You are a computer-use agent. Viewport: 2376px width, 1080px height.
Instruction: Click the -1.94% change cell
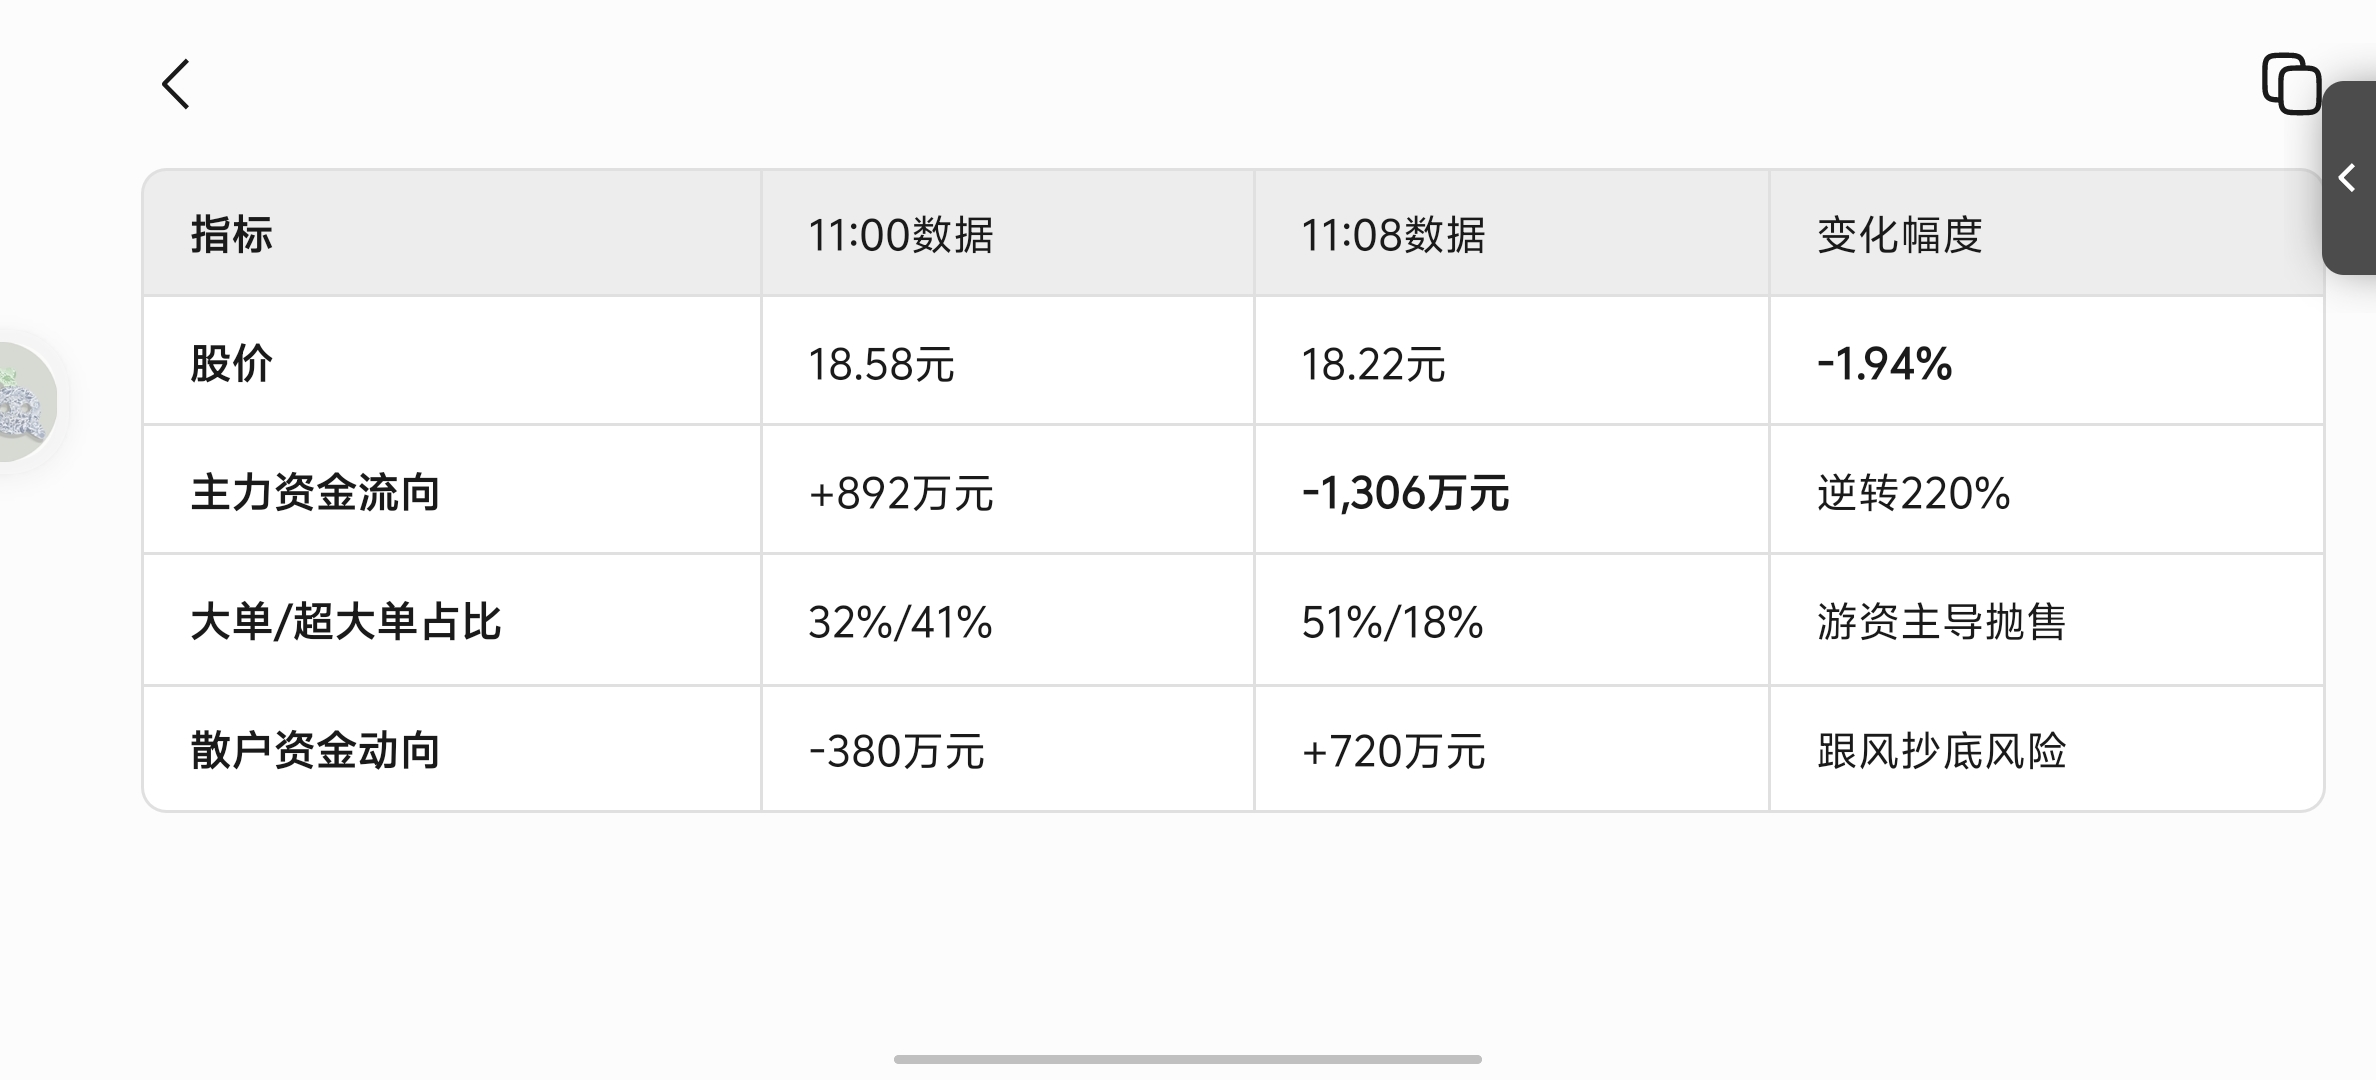pos(1884,364)
